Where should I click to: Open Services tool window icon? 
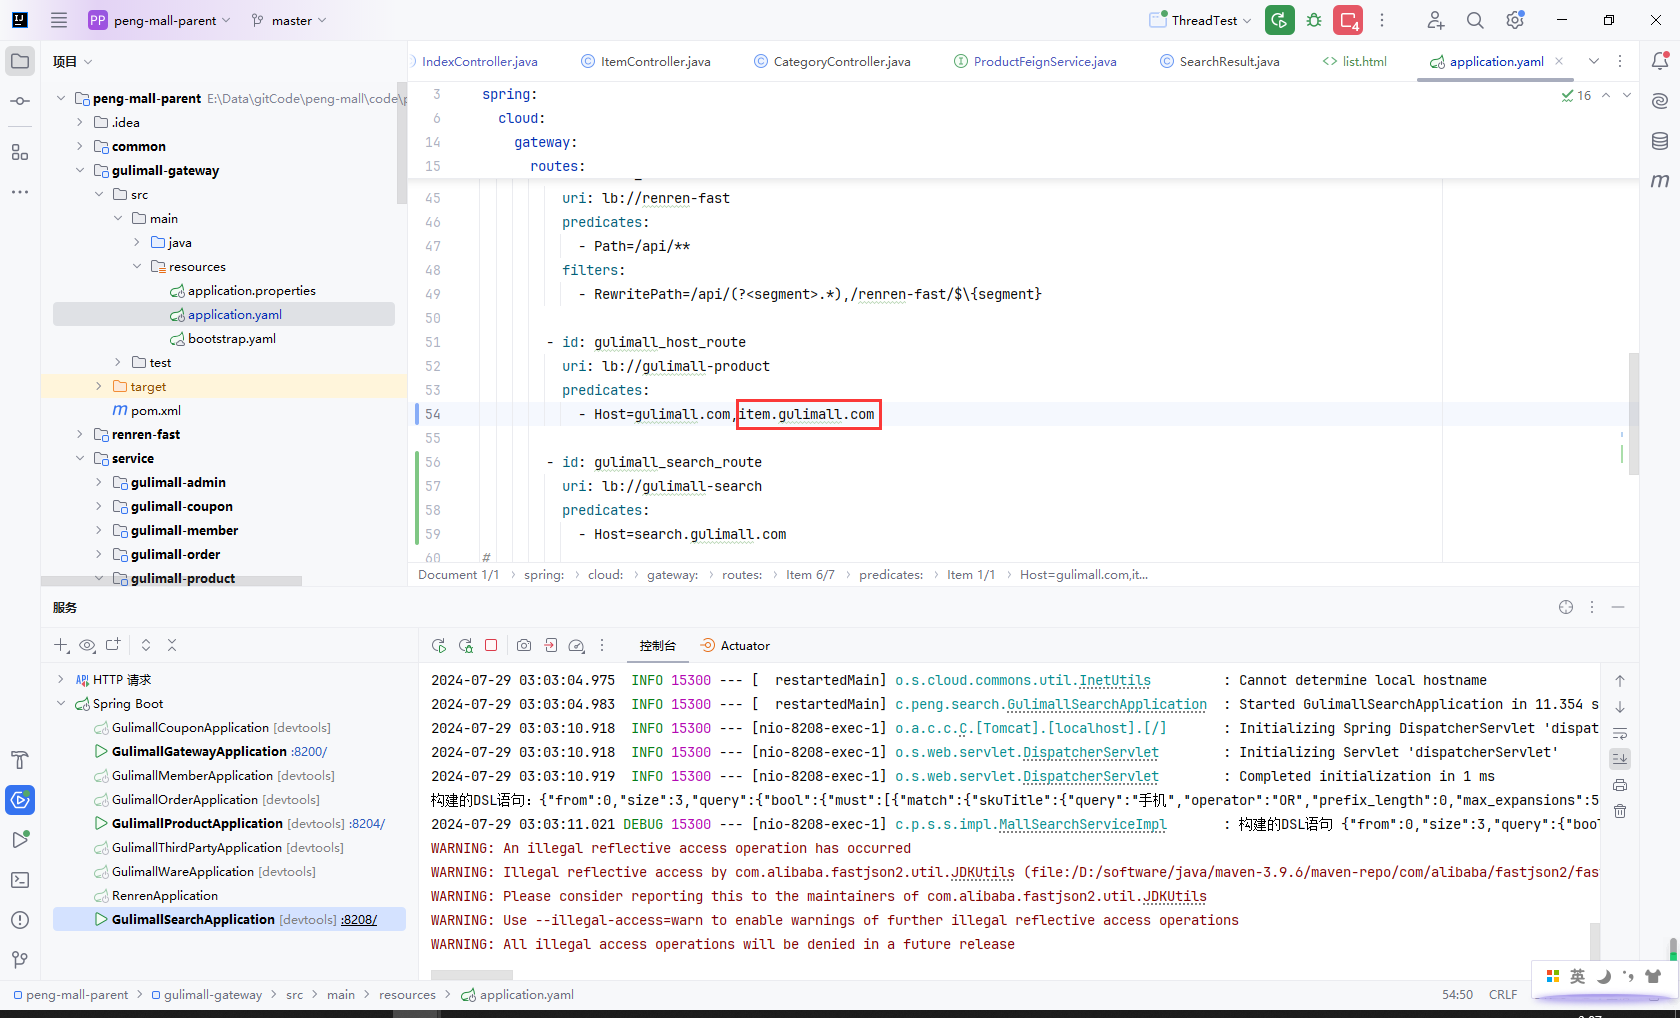pos(20,800)
